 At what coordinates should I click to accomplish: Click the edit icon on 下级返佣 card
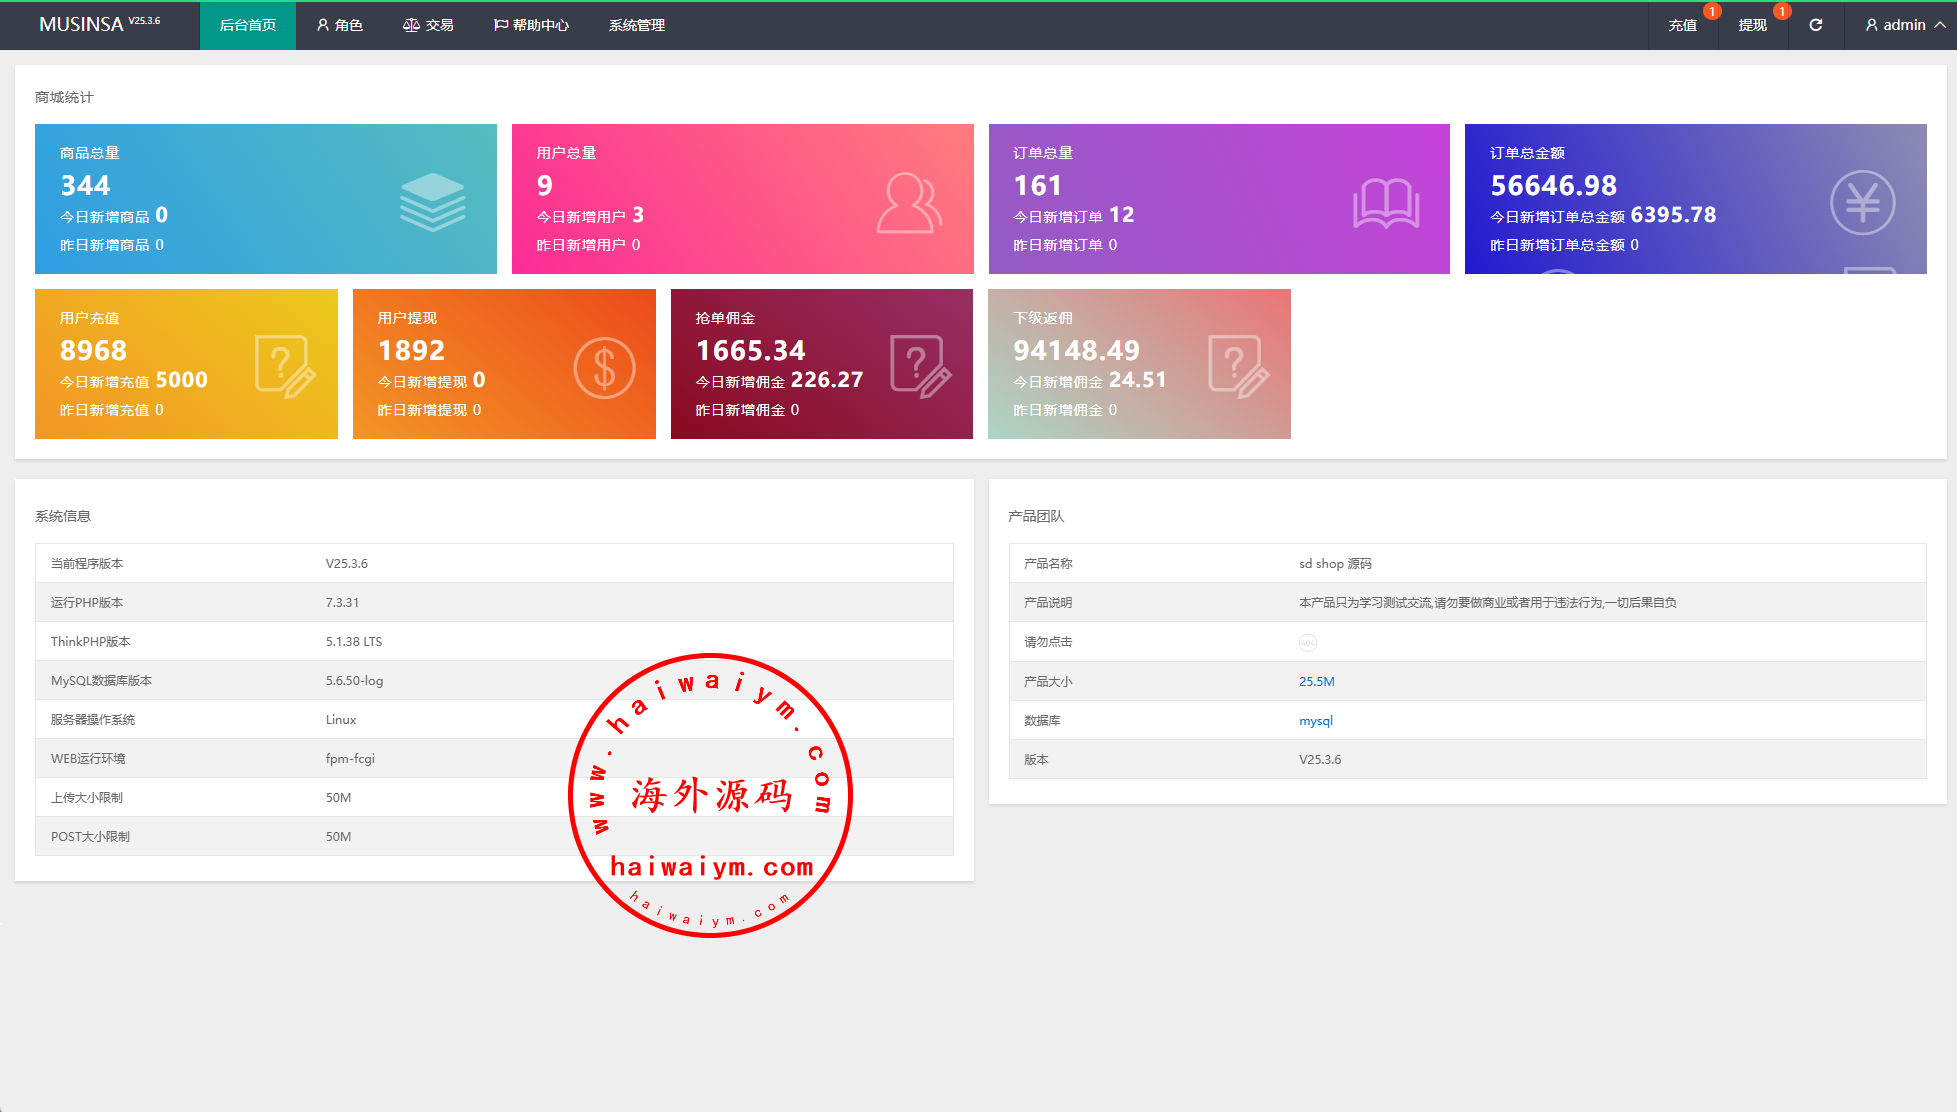click(x=1238, y=366)
